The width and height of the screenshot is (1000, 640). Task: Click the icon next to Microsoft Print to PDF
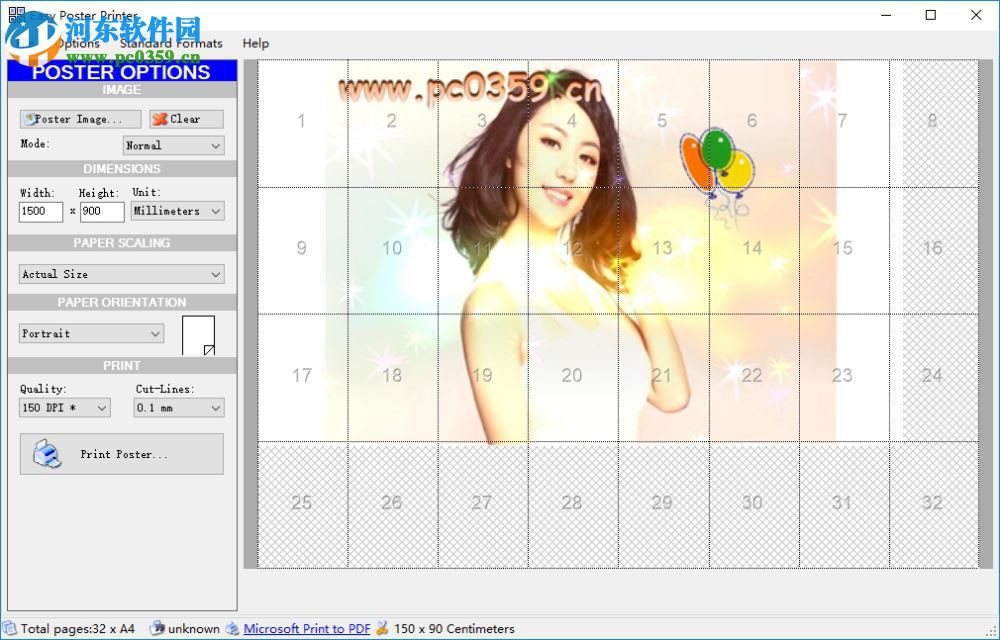click(232, 629)
